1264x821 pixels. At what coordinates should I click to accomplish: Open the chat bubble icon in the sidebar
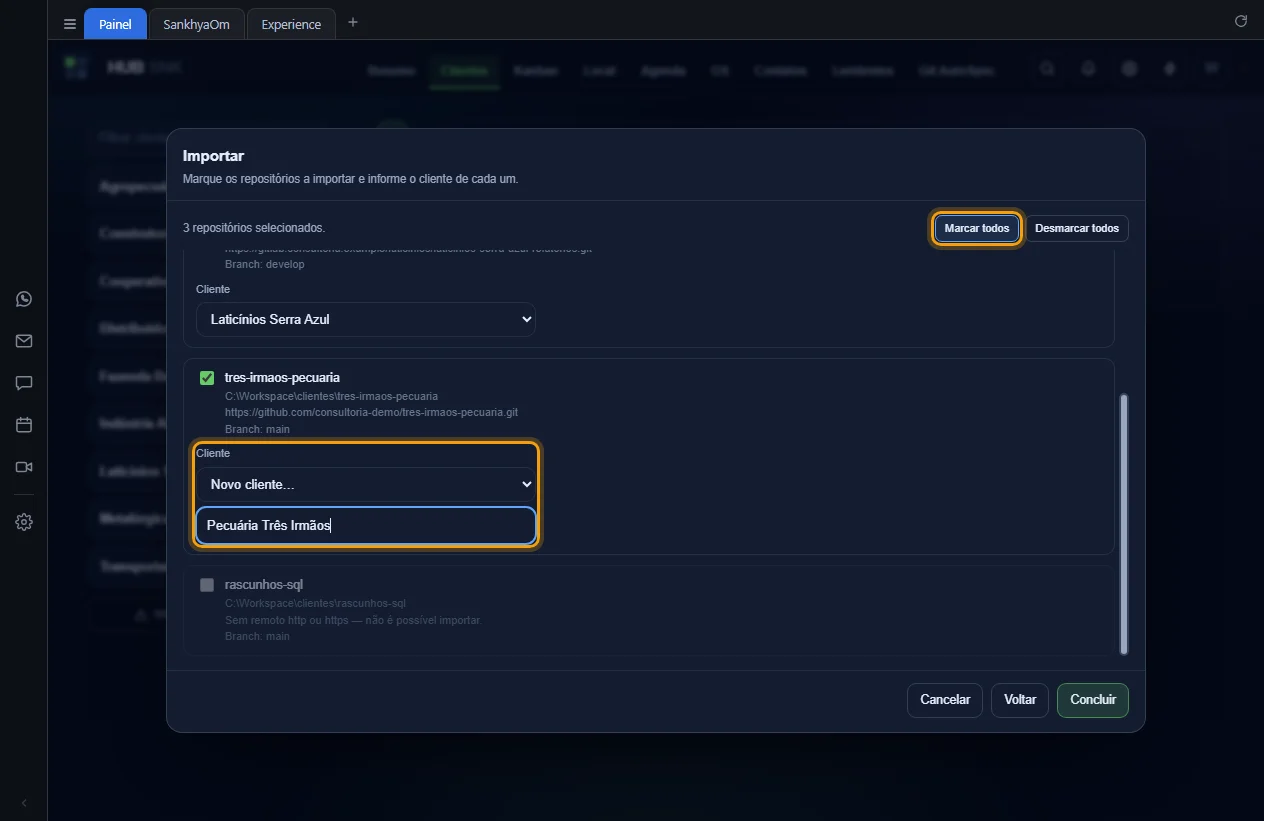click(x=24, y=383)
